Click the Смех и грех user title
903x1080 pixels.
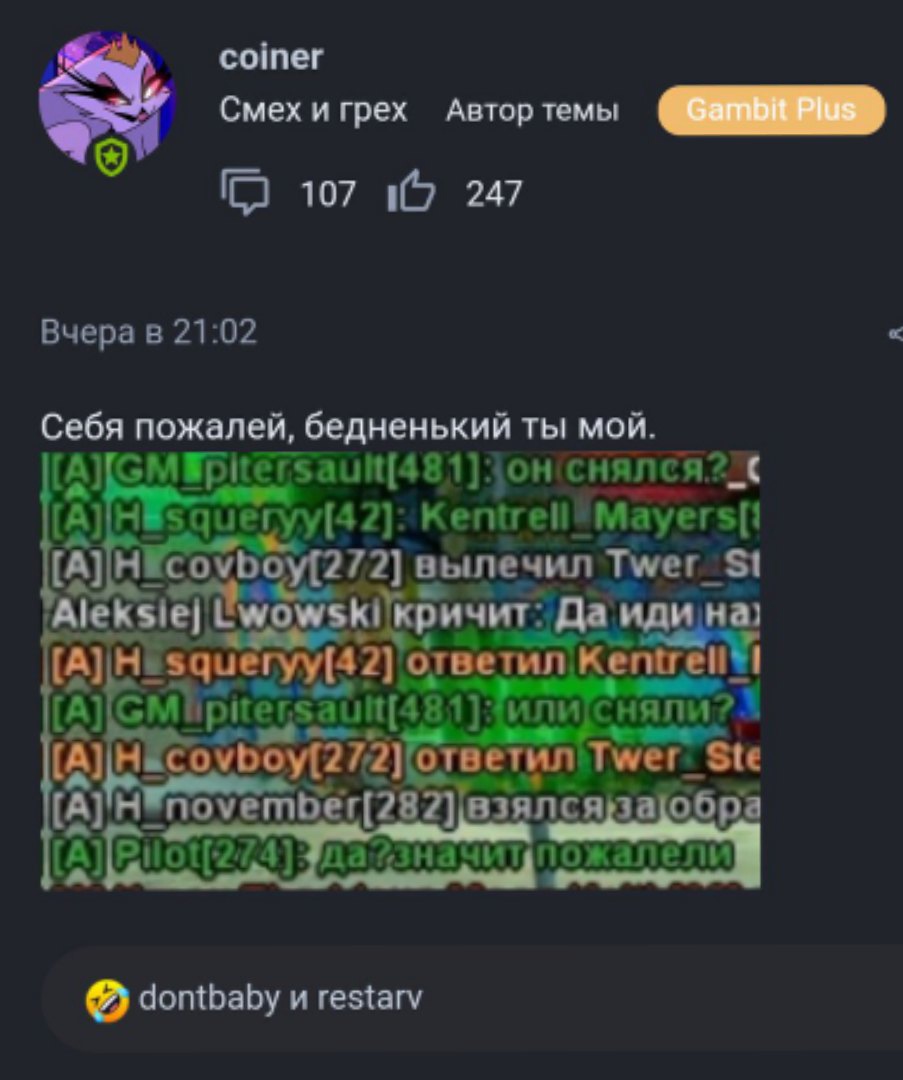point(313,110)
